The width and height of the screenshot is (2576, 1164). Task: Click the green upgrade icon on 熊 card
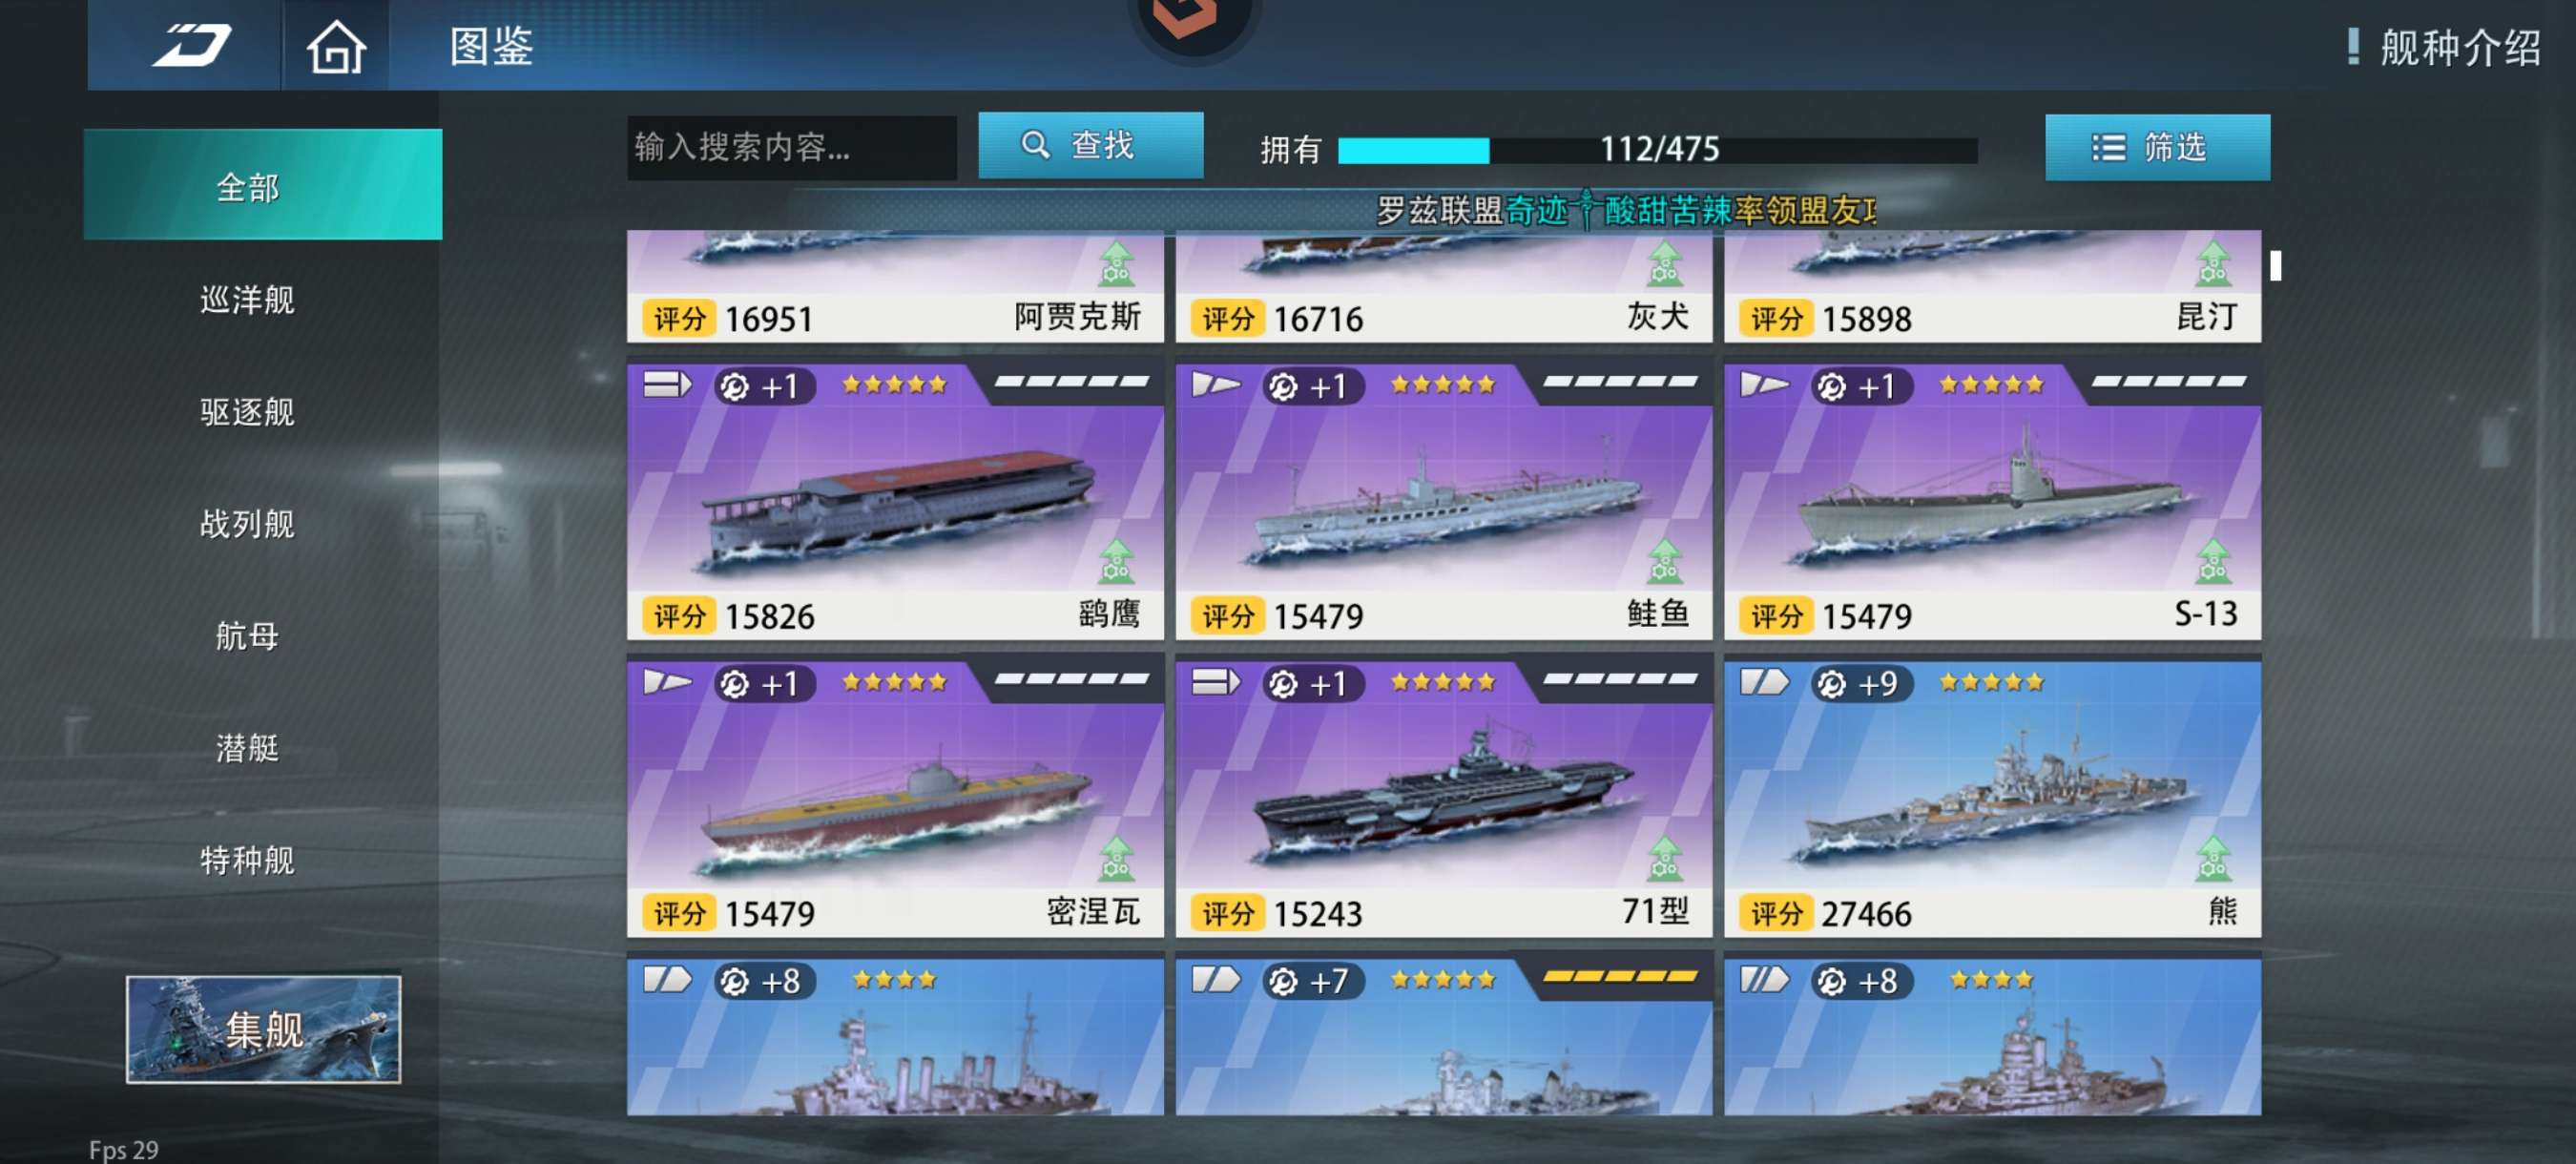[2213, 859]
